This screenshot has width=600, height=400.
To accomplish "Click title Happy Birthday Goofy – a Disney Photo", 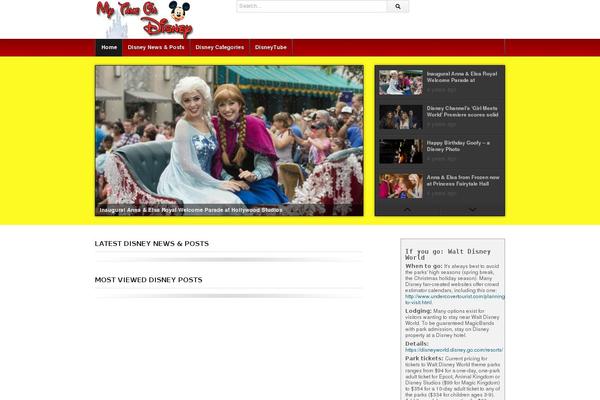I will pyautogui.click(x=458, y=146).
